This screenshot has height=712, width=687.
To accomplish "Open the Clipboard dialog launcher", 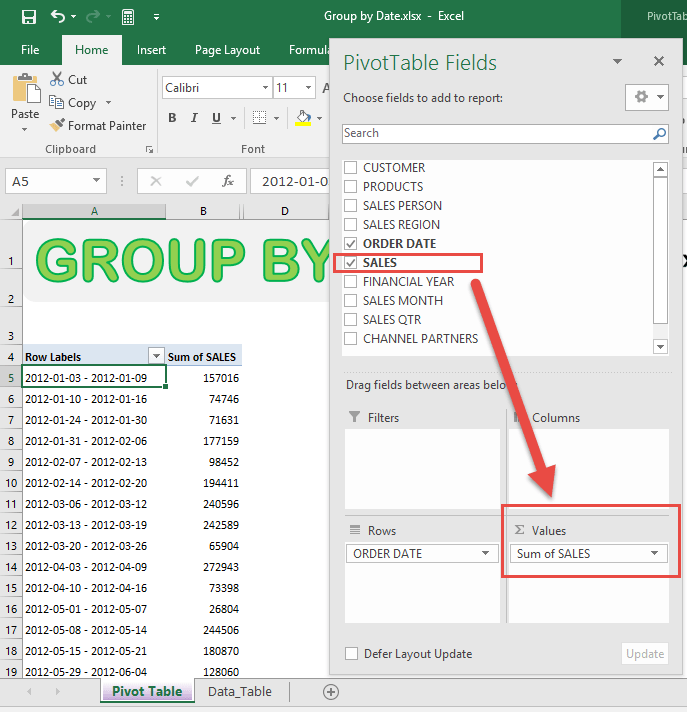I will coord(149,149).
